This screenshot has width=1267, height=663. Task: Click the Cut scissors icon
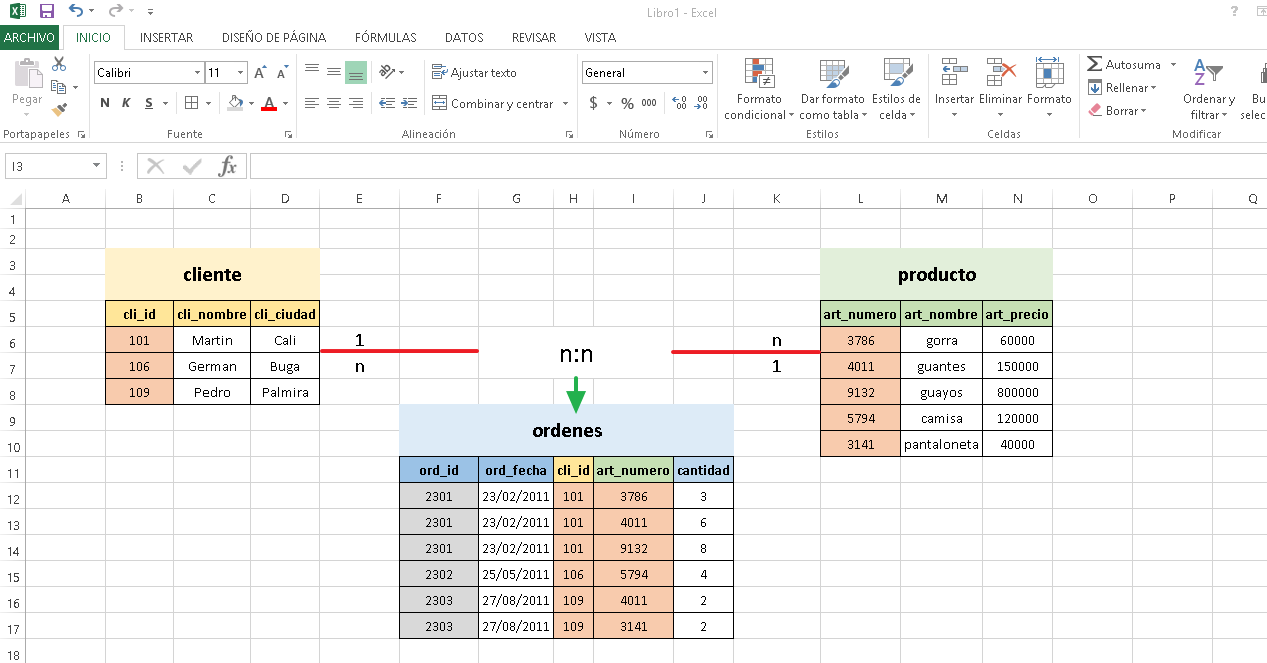tap(59, 65)
